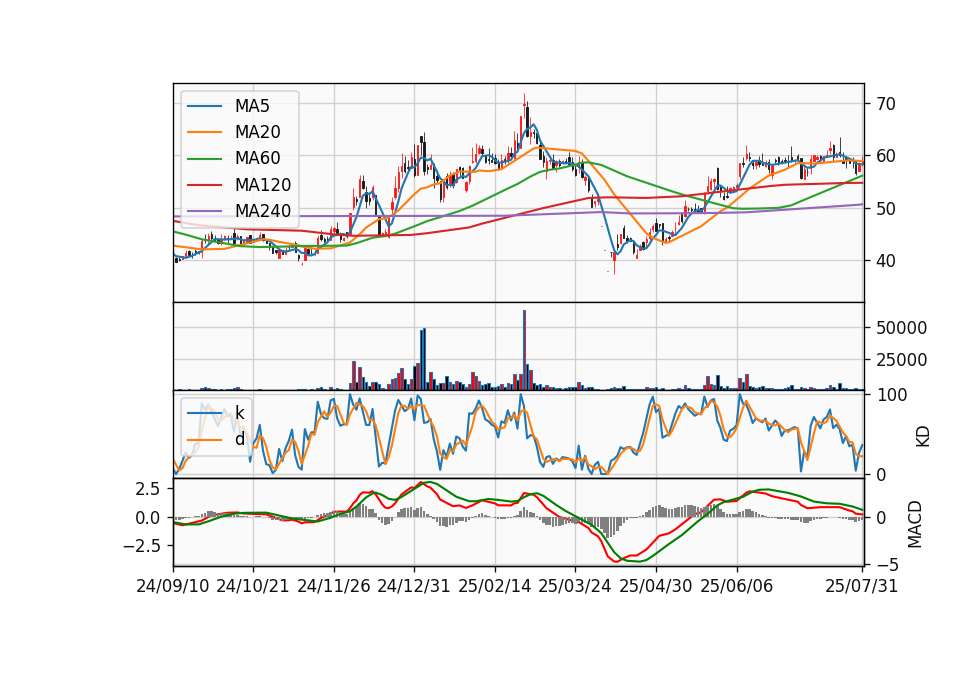Click the 24/12/31 date axis label

tap(414, 586)
